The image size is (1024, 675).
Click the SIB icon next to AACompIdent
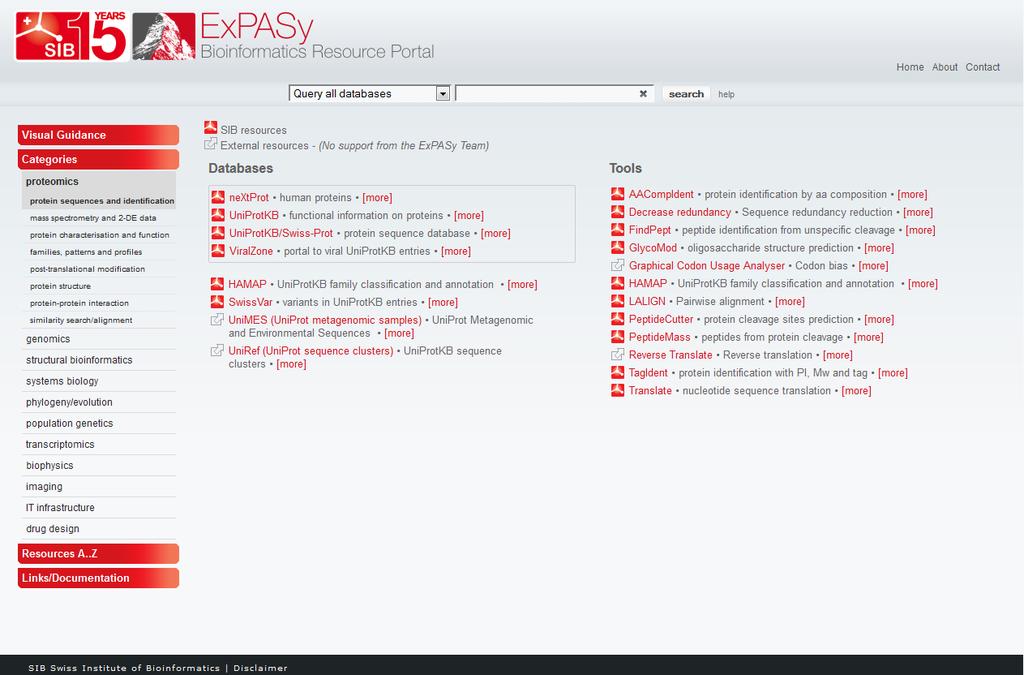(617, 194)
